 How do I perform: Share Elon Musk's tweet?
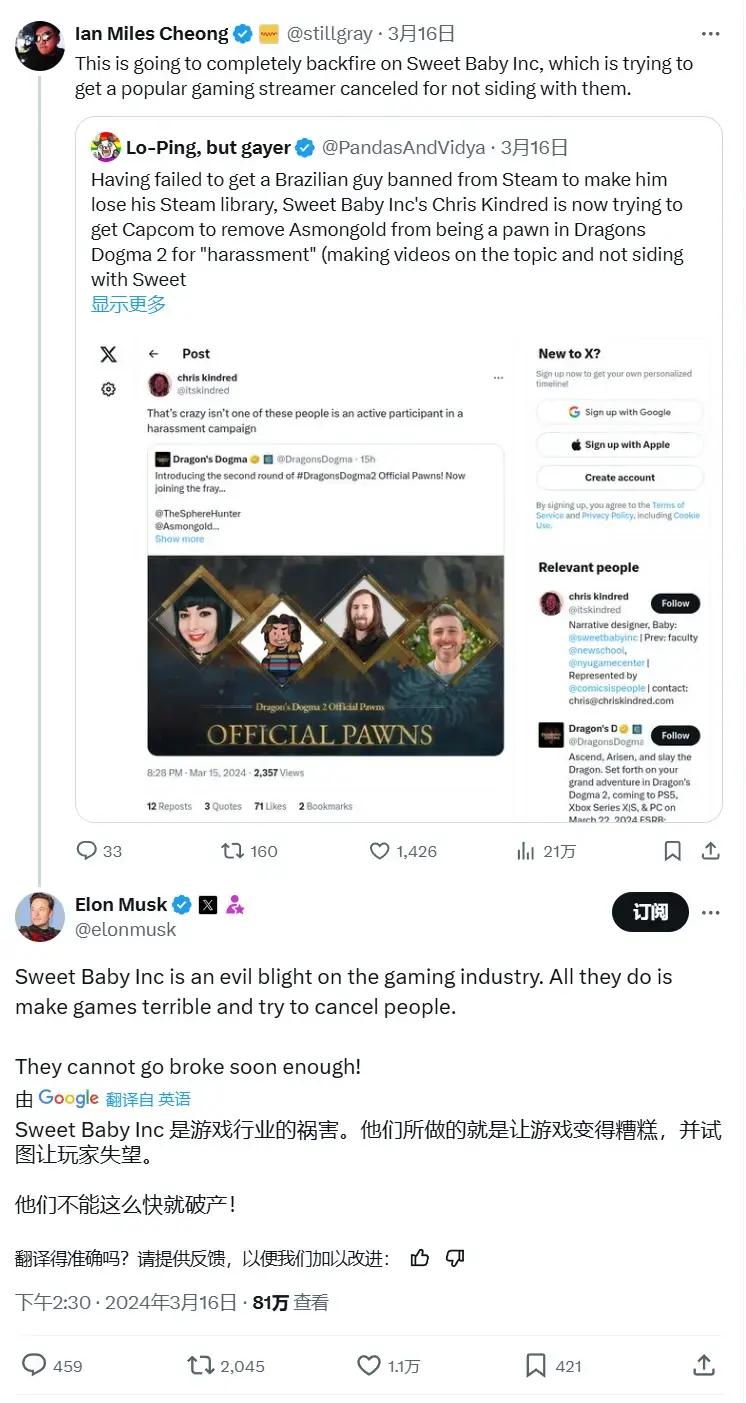coord(704,1365)
